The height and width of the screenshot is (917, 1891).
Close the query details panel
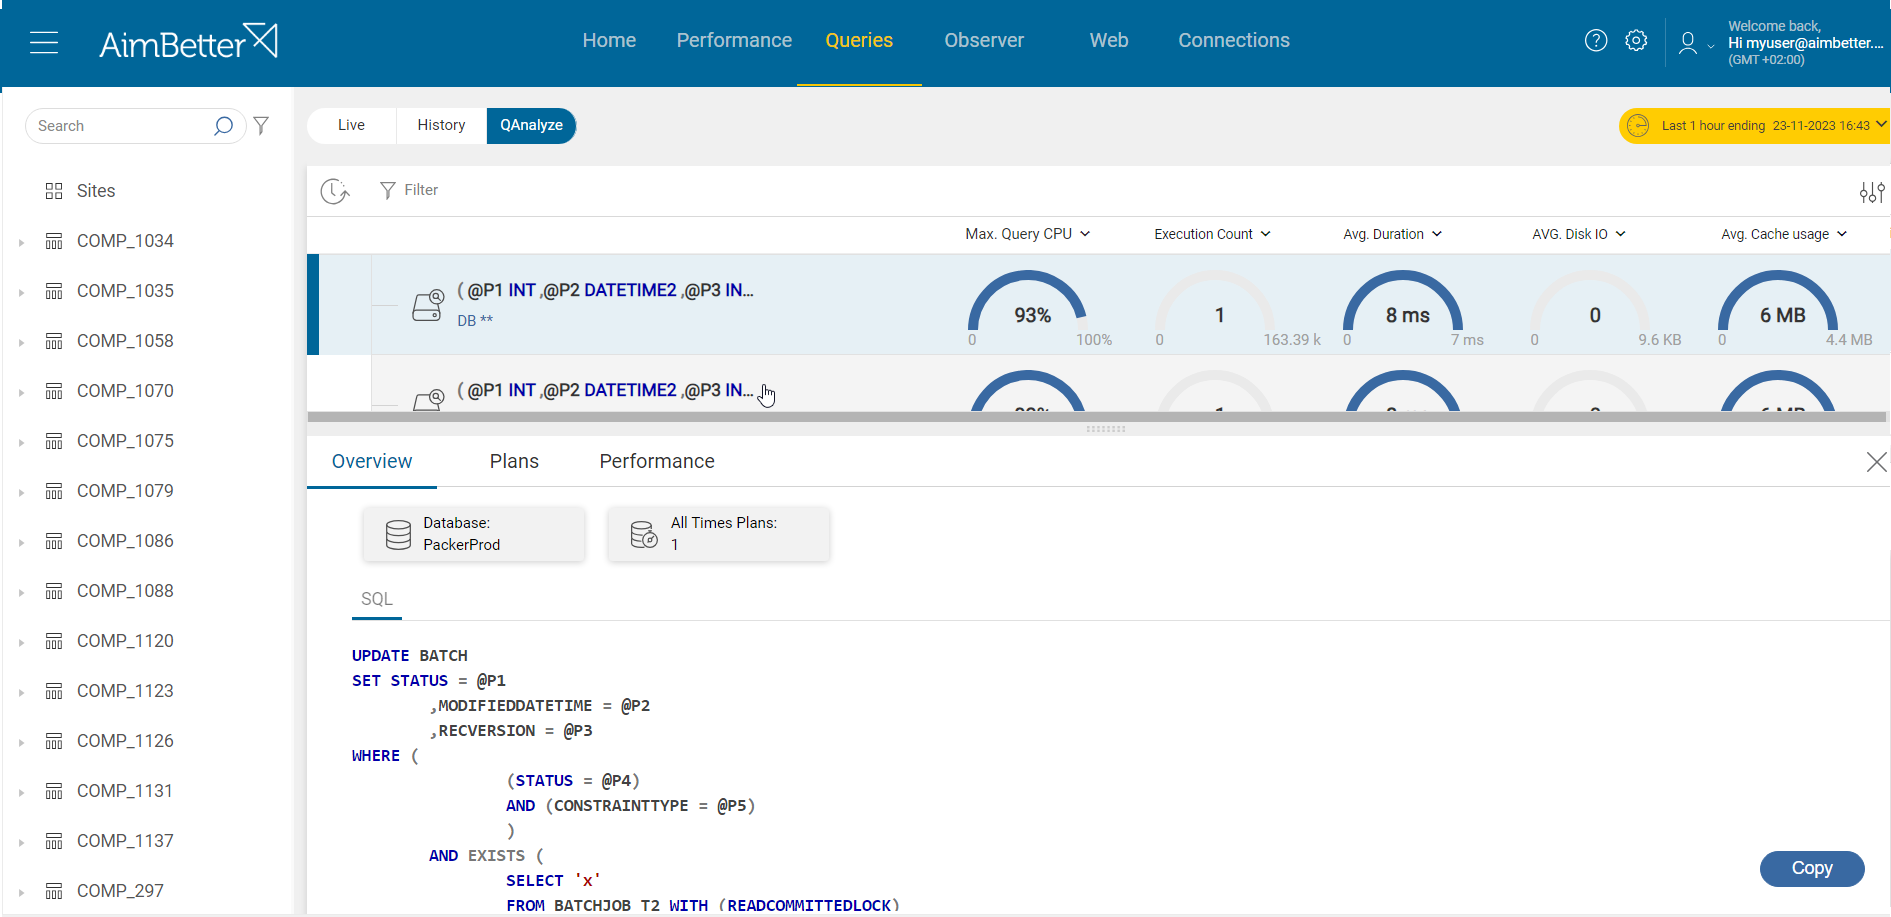click(1876, 461)
